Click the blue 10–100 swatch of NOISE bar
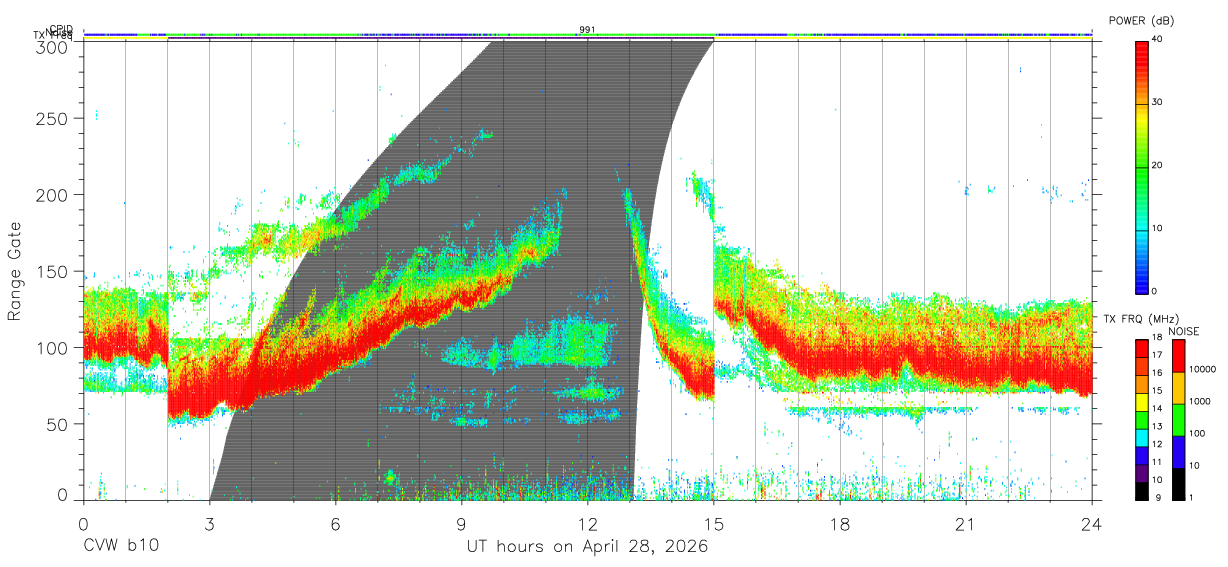The image size is (1228, 567). point(1179,451)
